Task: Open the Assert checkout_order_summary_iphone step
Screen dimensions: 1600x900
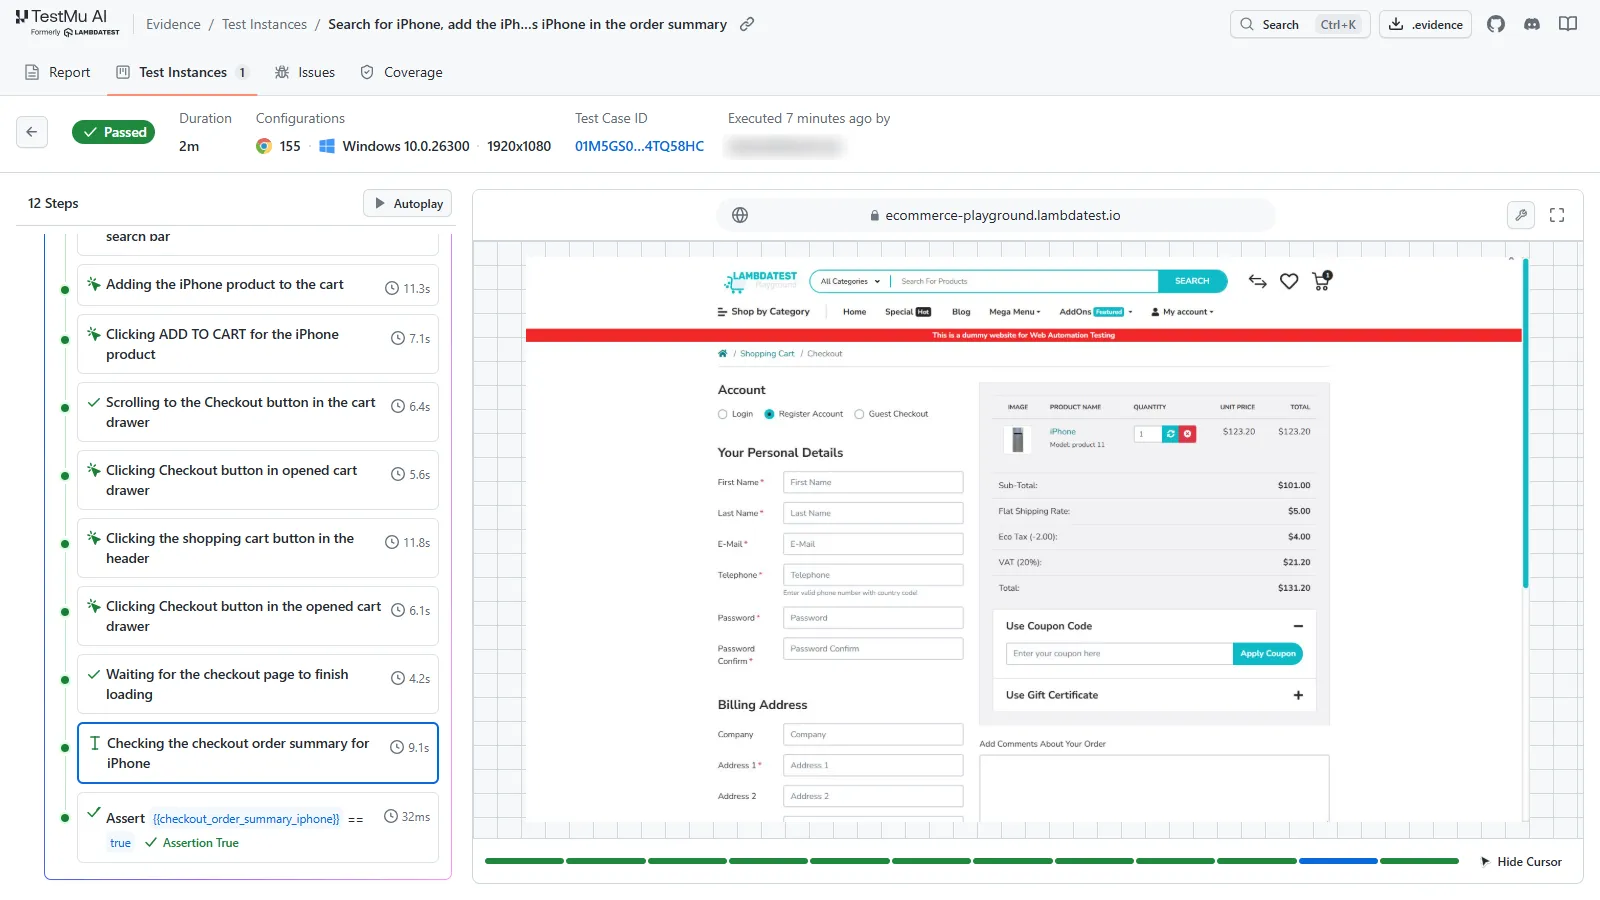Action: (258, 828)
